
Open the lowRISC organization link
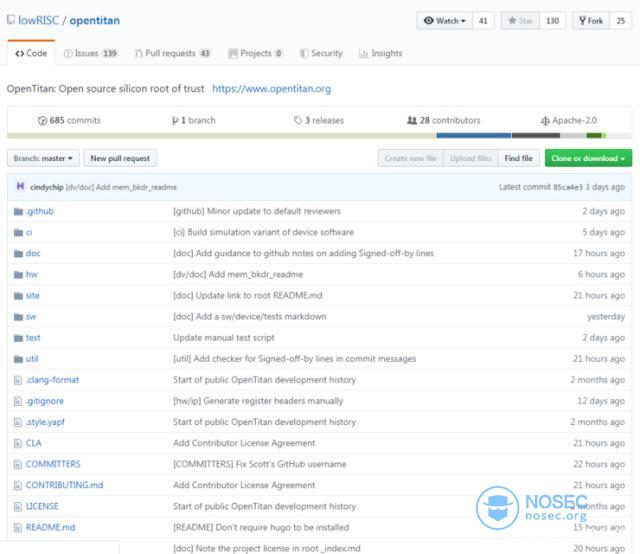tap(38, 20)
